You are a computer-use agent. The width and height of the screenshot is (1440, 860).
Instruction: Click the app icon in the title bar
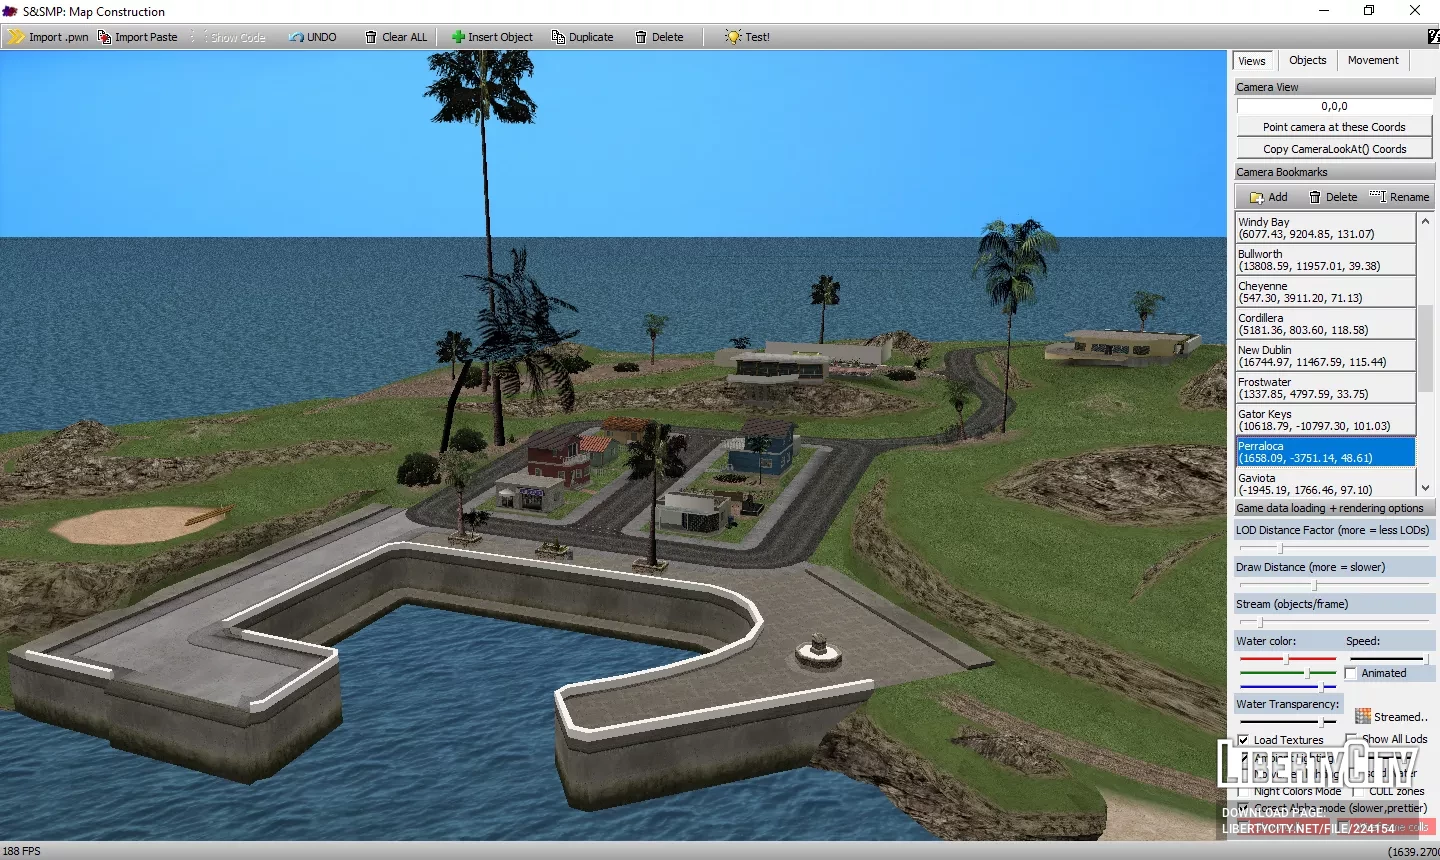10,11
